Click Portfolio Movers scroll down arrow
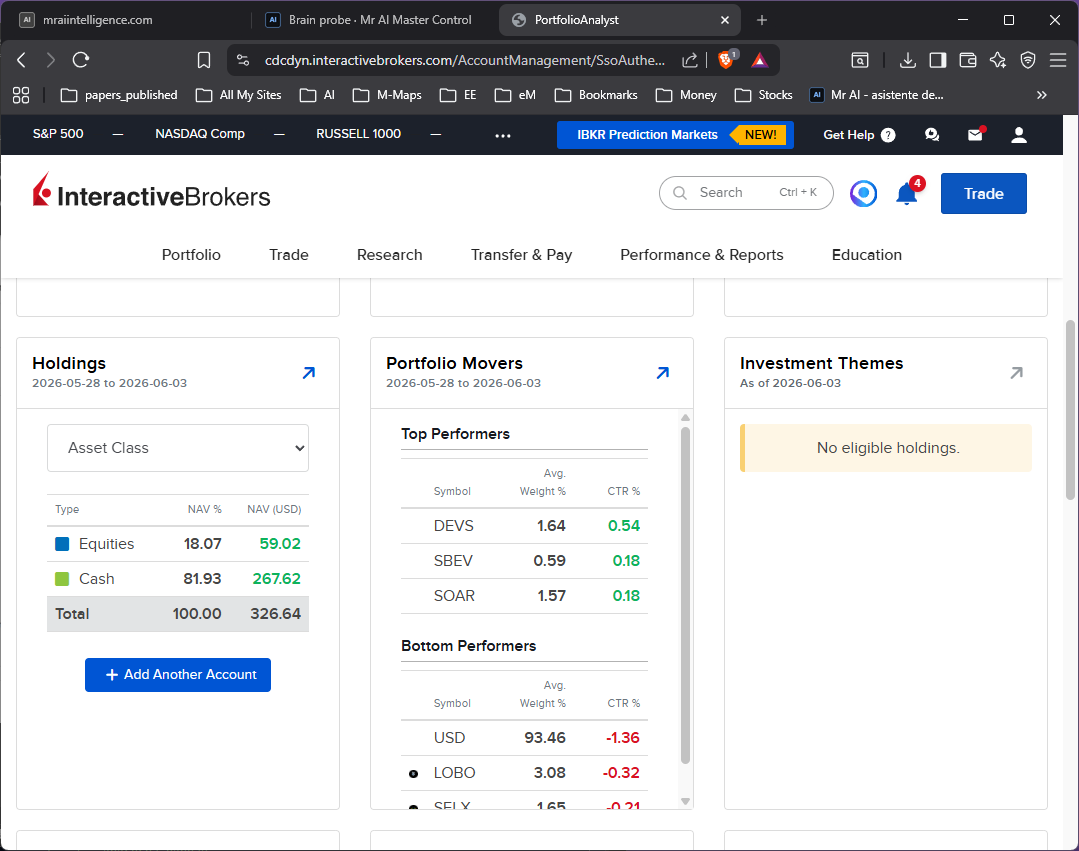This screenshot has height=851, width=1079. pyautogui.click(x=685, y=801)
